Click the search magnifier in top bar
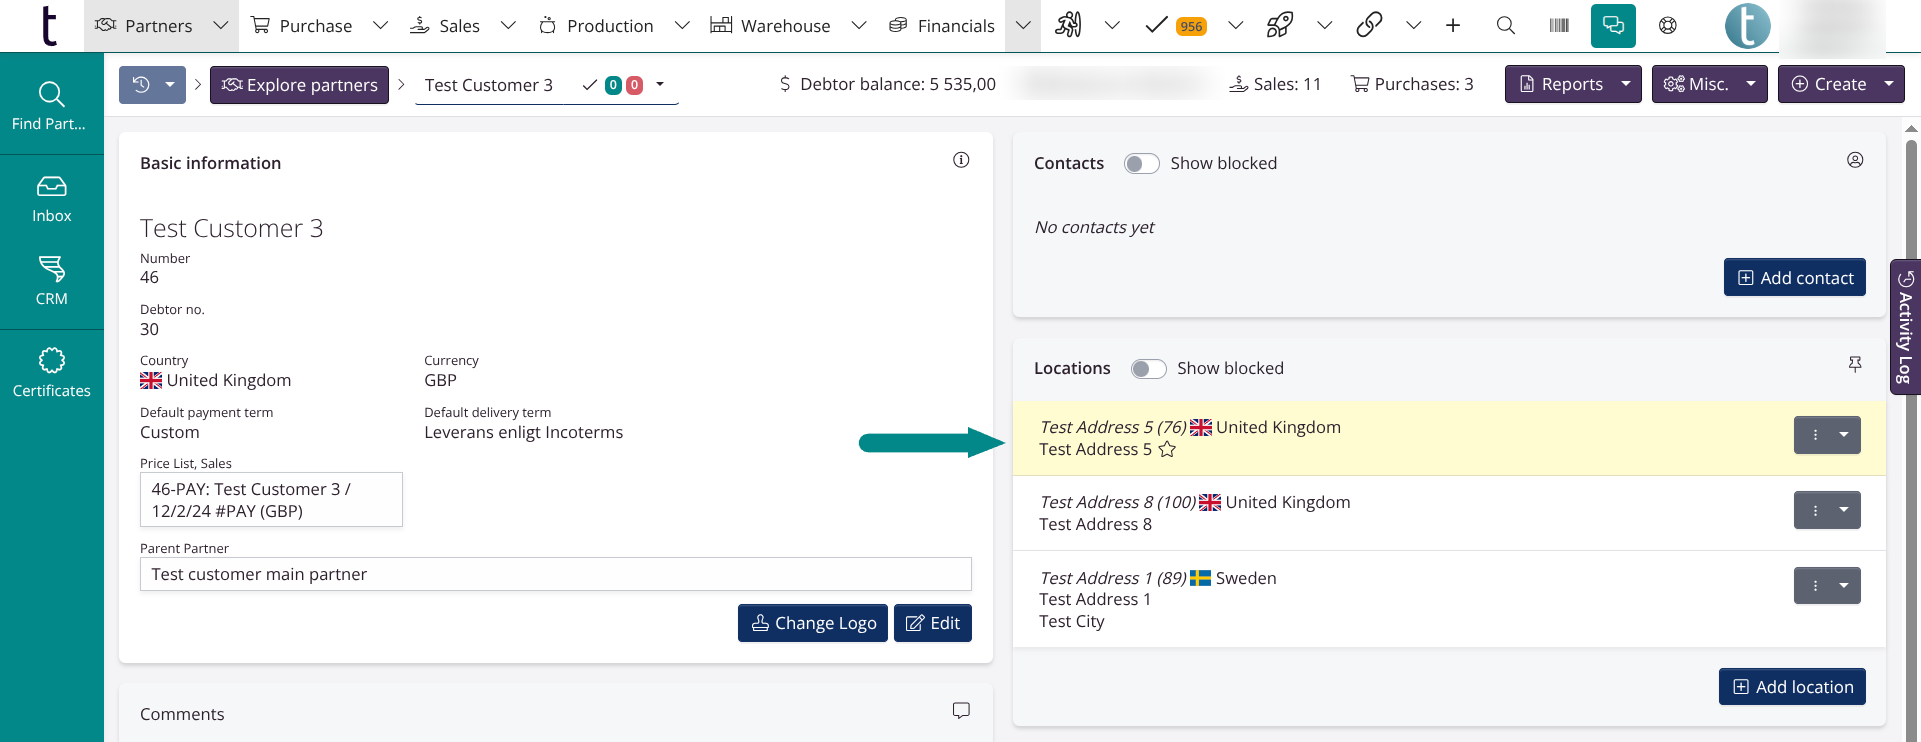This screenshot has width=1921, height=742. (x=1505, y=26)
